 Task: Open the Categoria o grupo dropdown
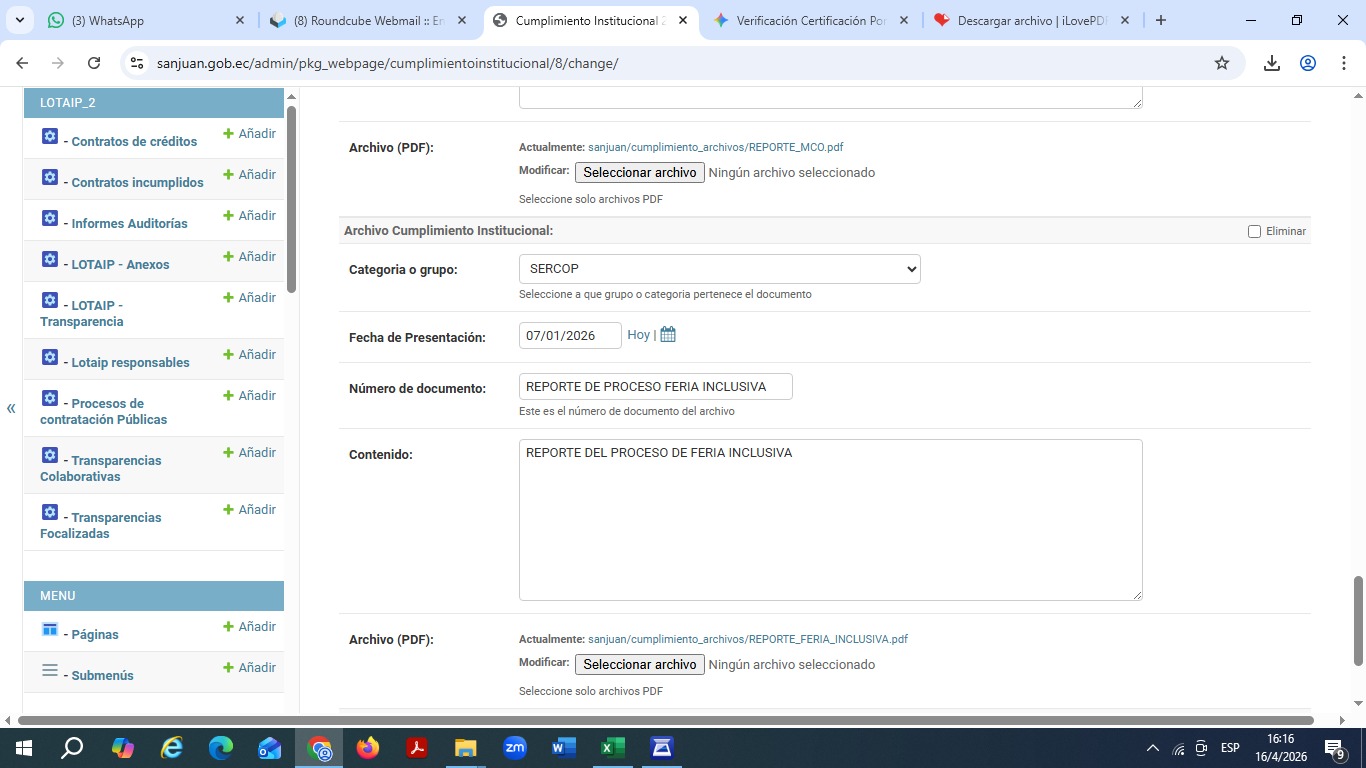(x=719, y=269)
